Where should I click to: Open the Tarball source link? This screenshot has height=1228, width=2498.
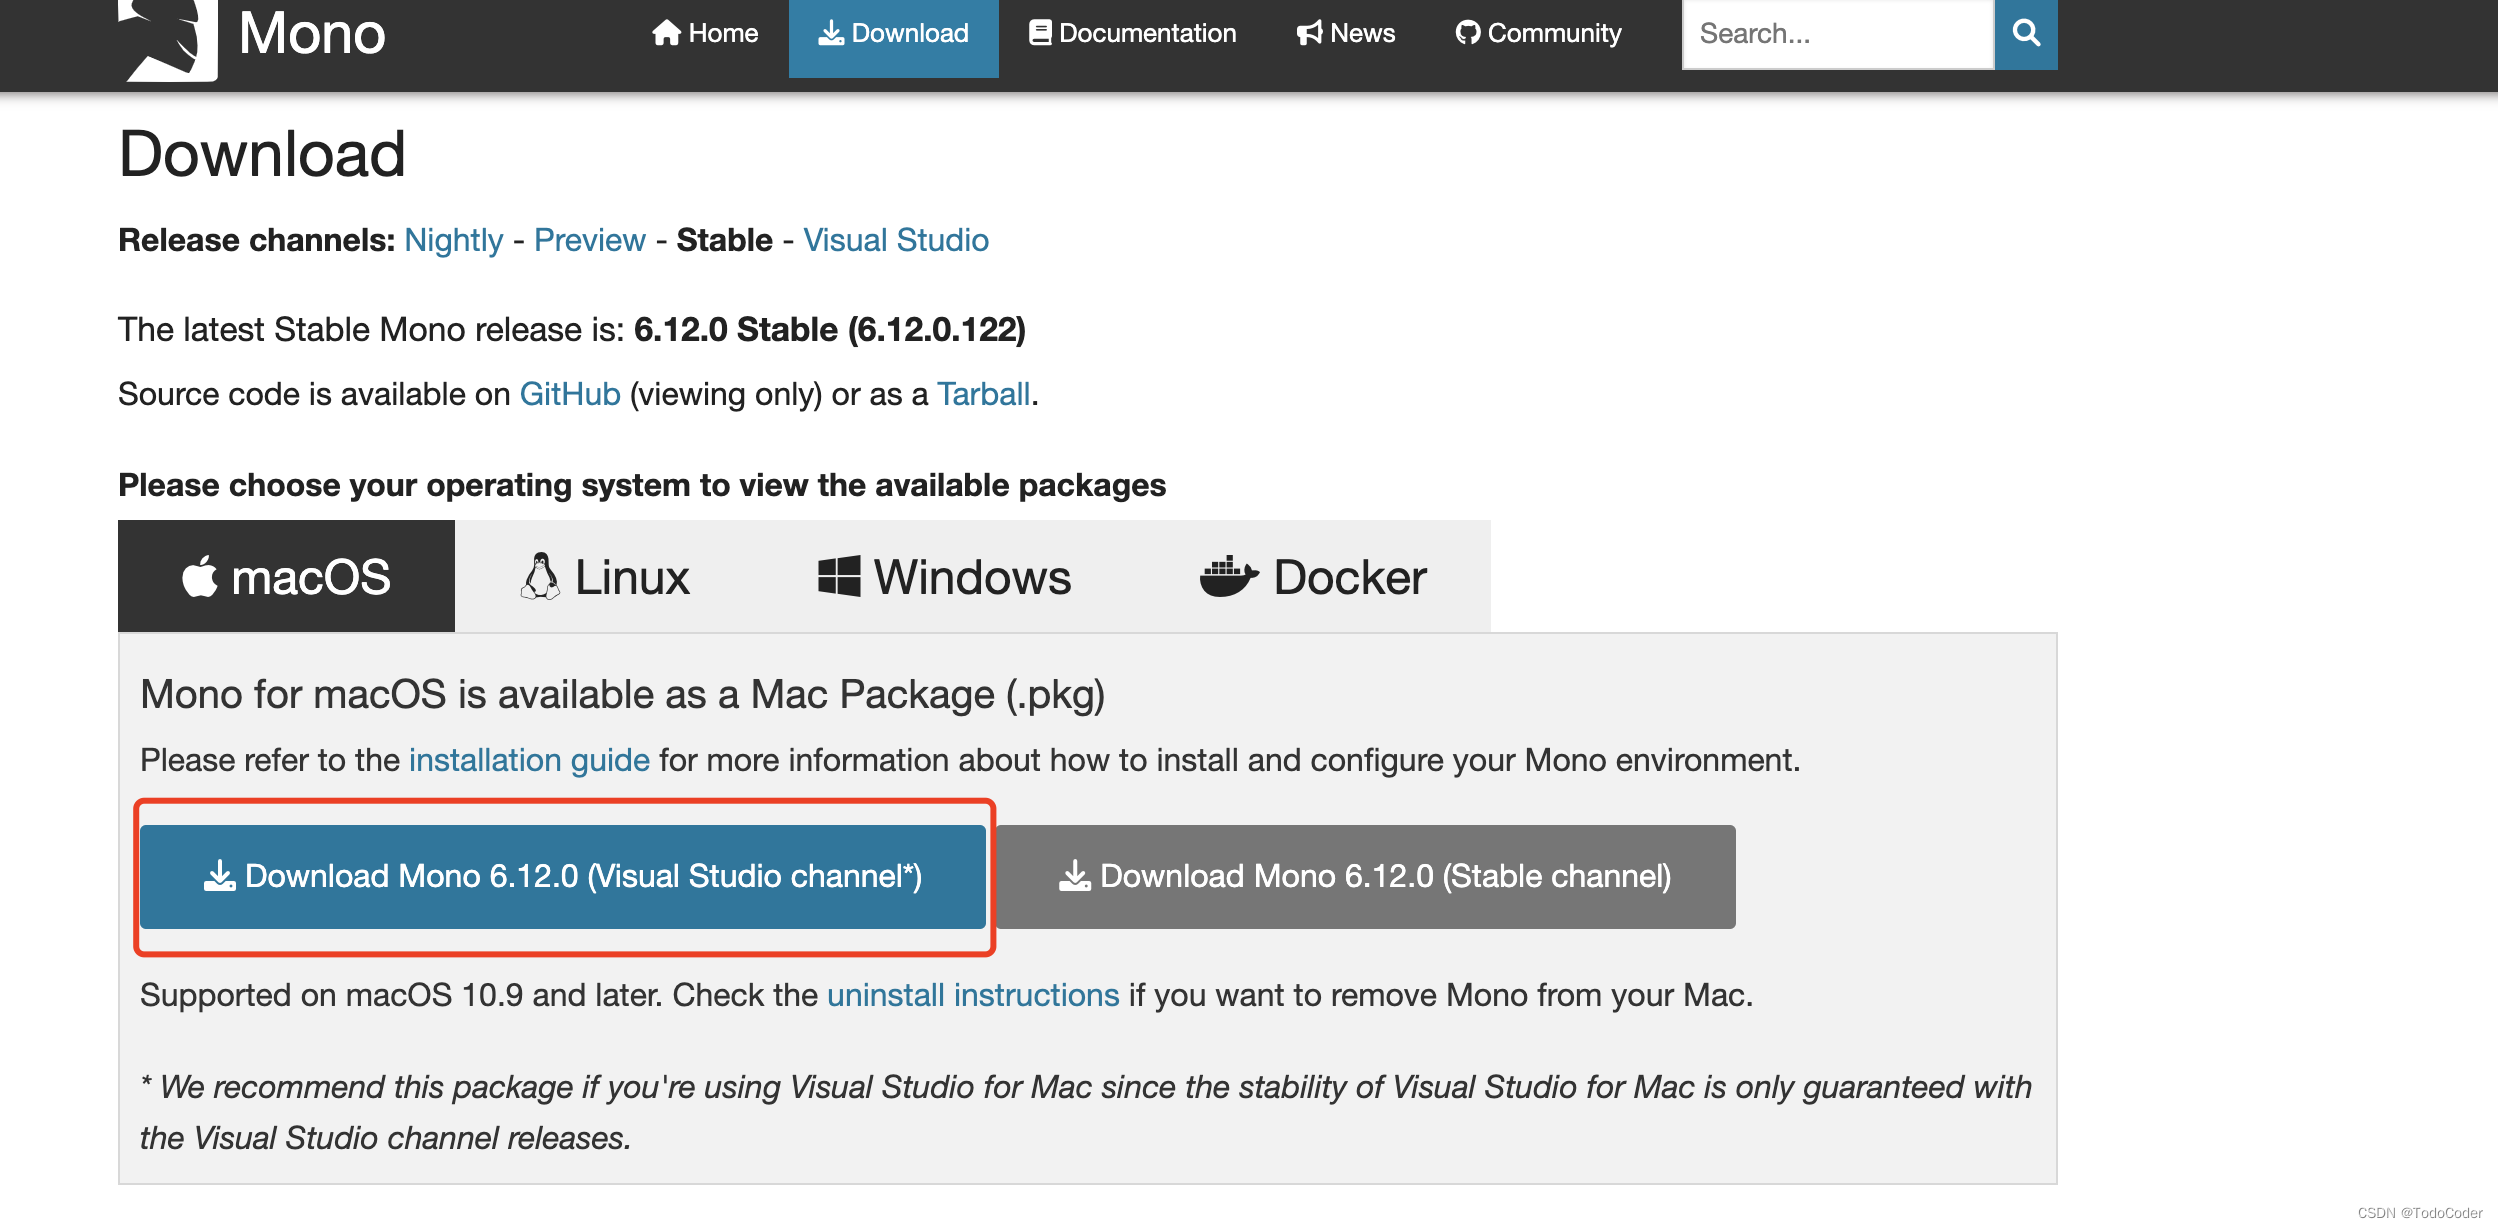point(983,394)
